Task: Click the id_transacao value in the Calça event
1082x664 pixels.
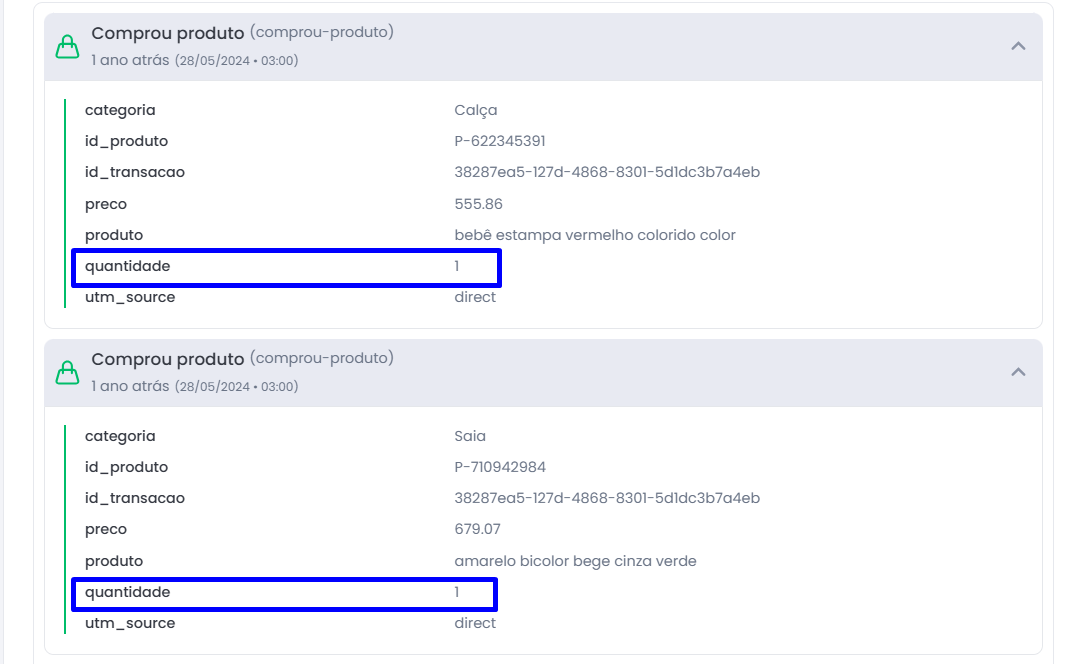Action: [x=607, y=172]
